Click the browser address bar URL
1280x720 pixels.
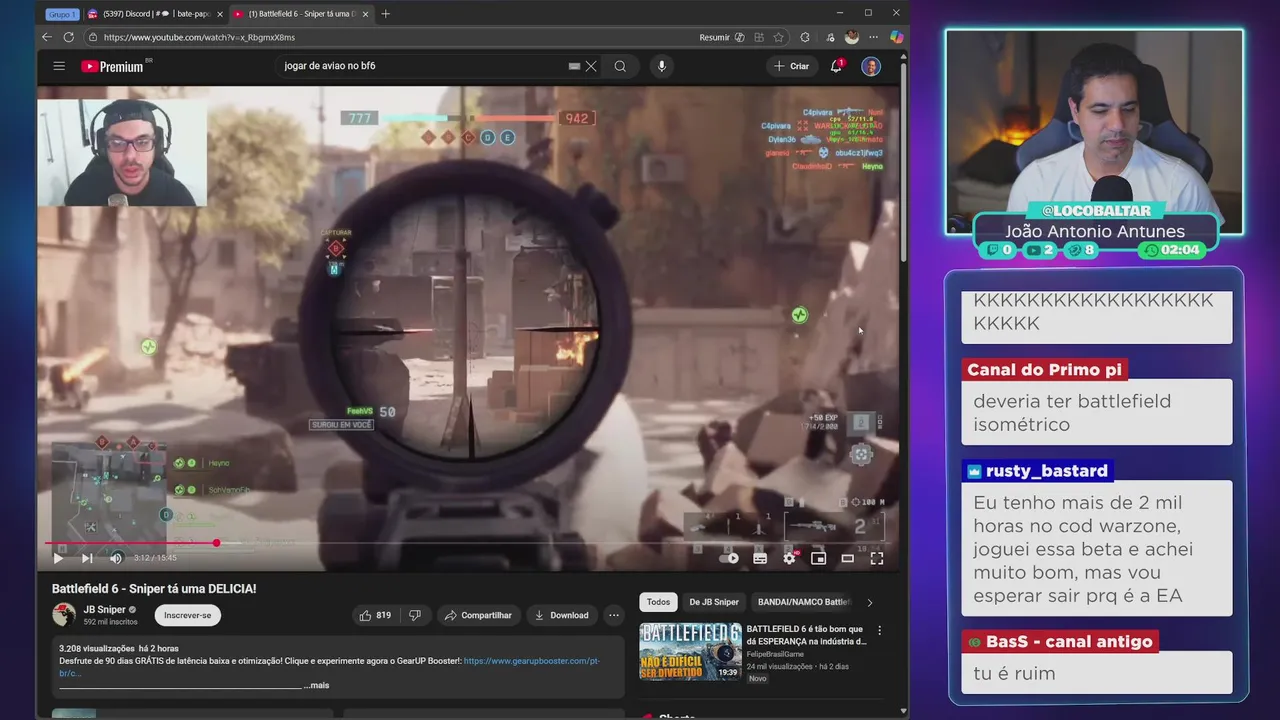(199, 37)
